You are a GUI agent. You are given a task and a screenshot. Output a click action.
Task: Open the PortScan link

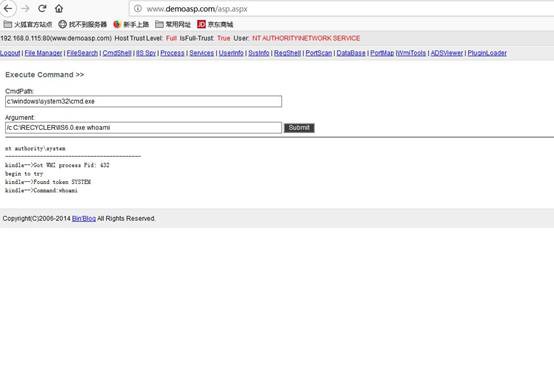point(319,53)
